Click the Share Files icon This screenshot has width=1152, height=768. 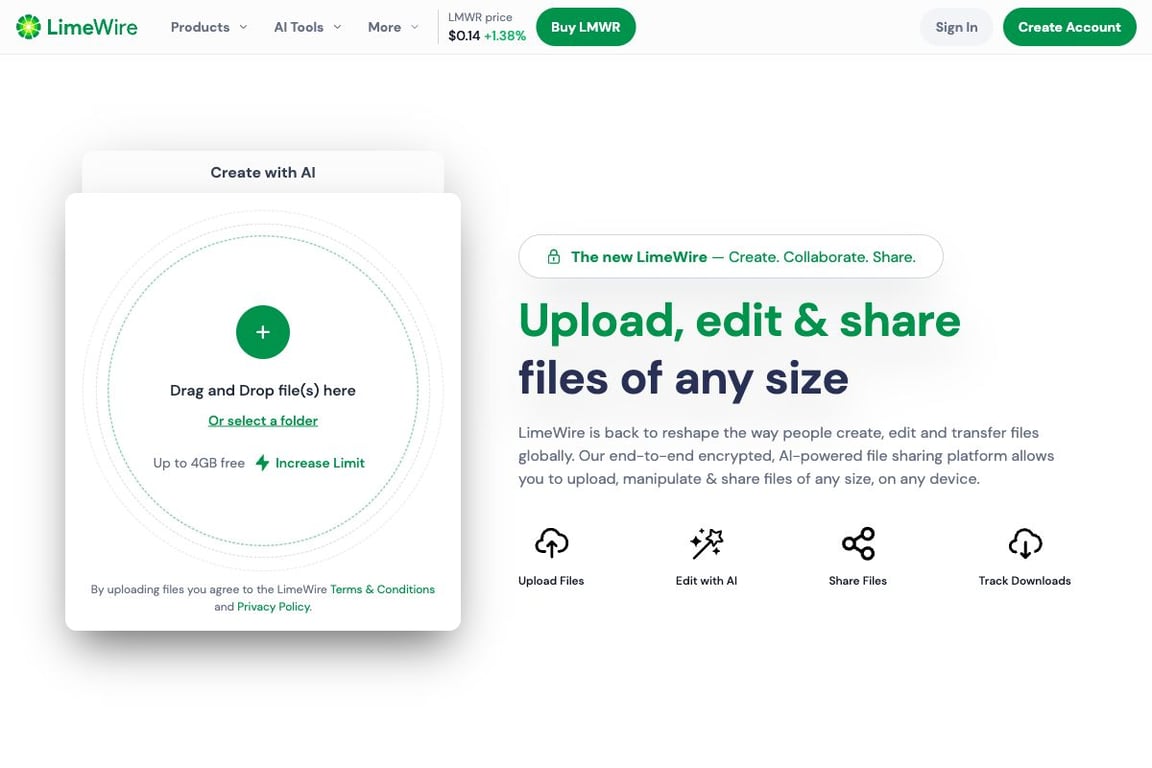pyautogui.click(x=858, y=543)
